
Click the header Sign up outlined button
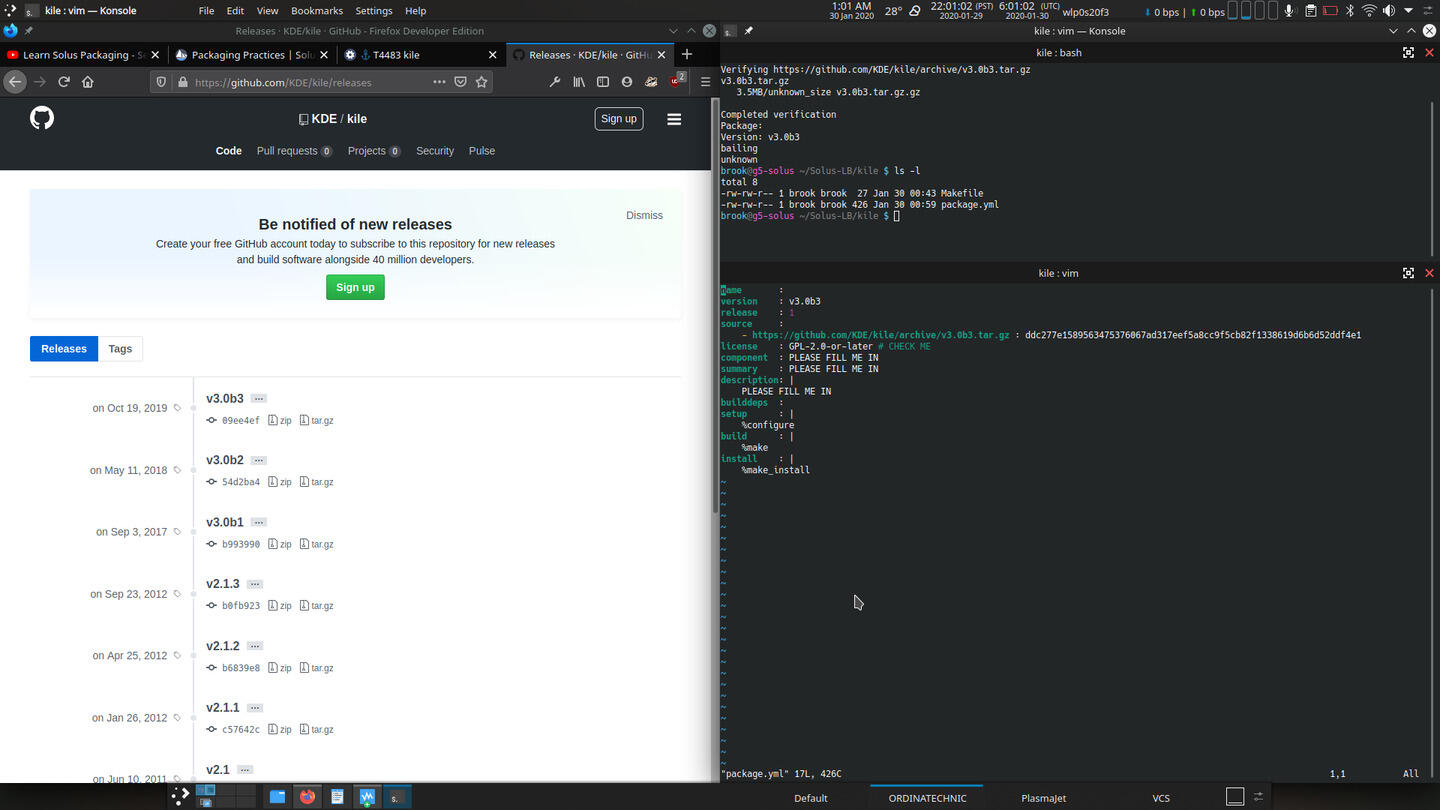click(x=618, y=118)
